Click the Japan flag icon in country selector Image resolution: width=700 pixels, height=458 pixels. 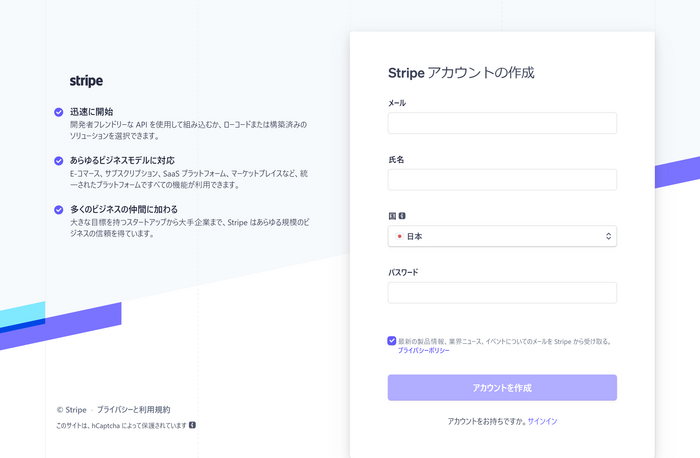[399, 236]
